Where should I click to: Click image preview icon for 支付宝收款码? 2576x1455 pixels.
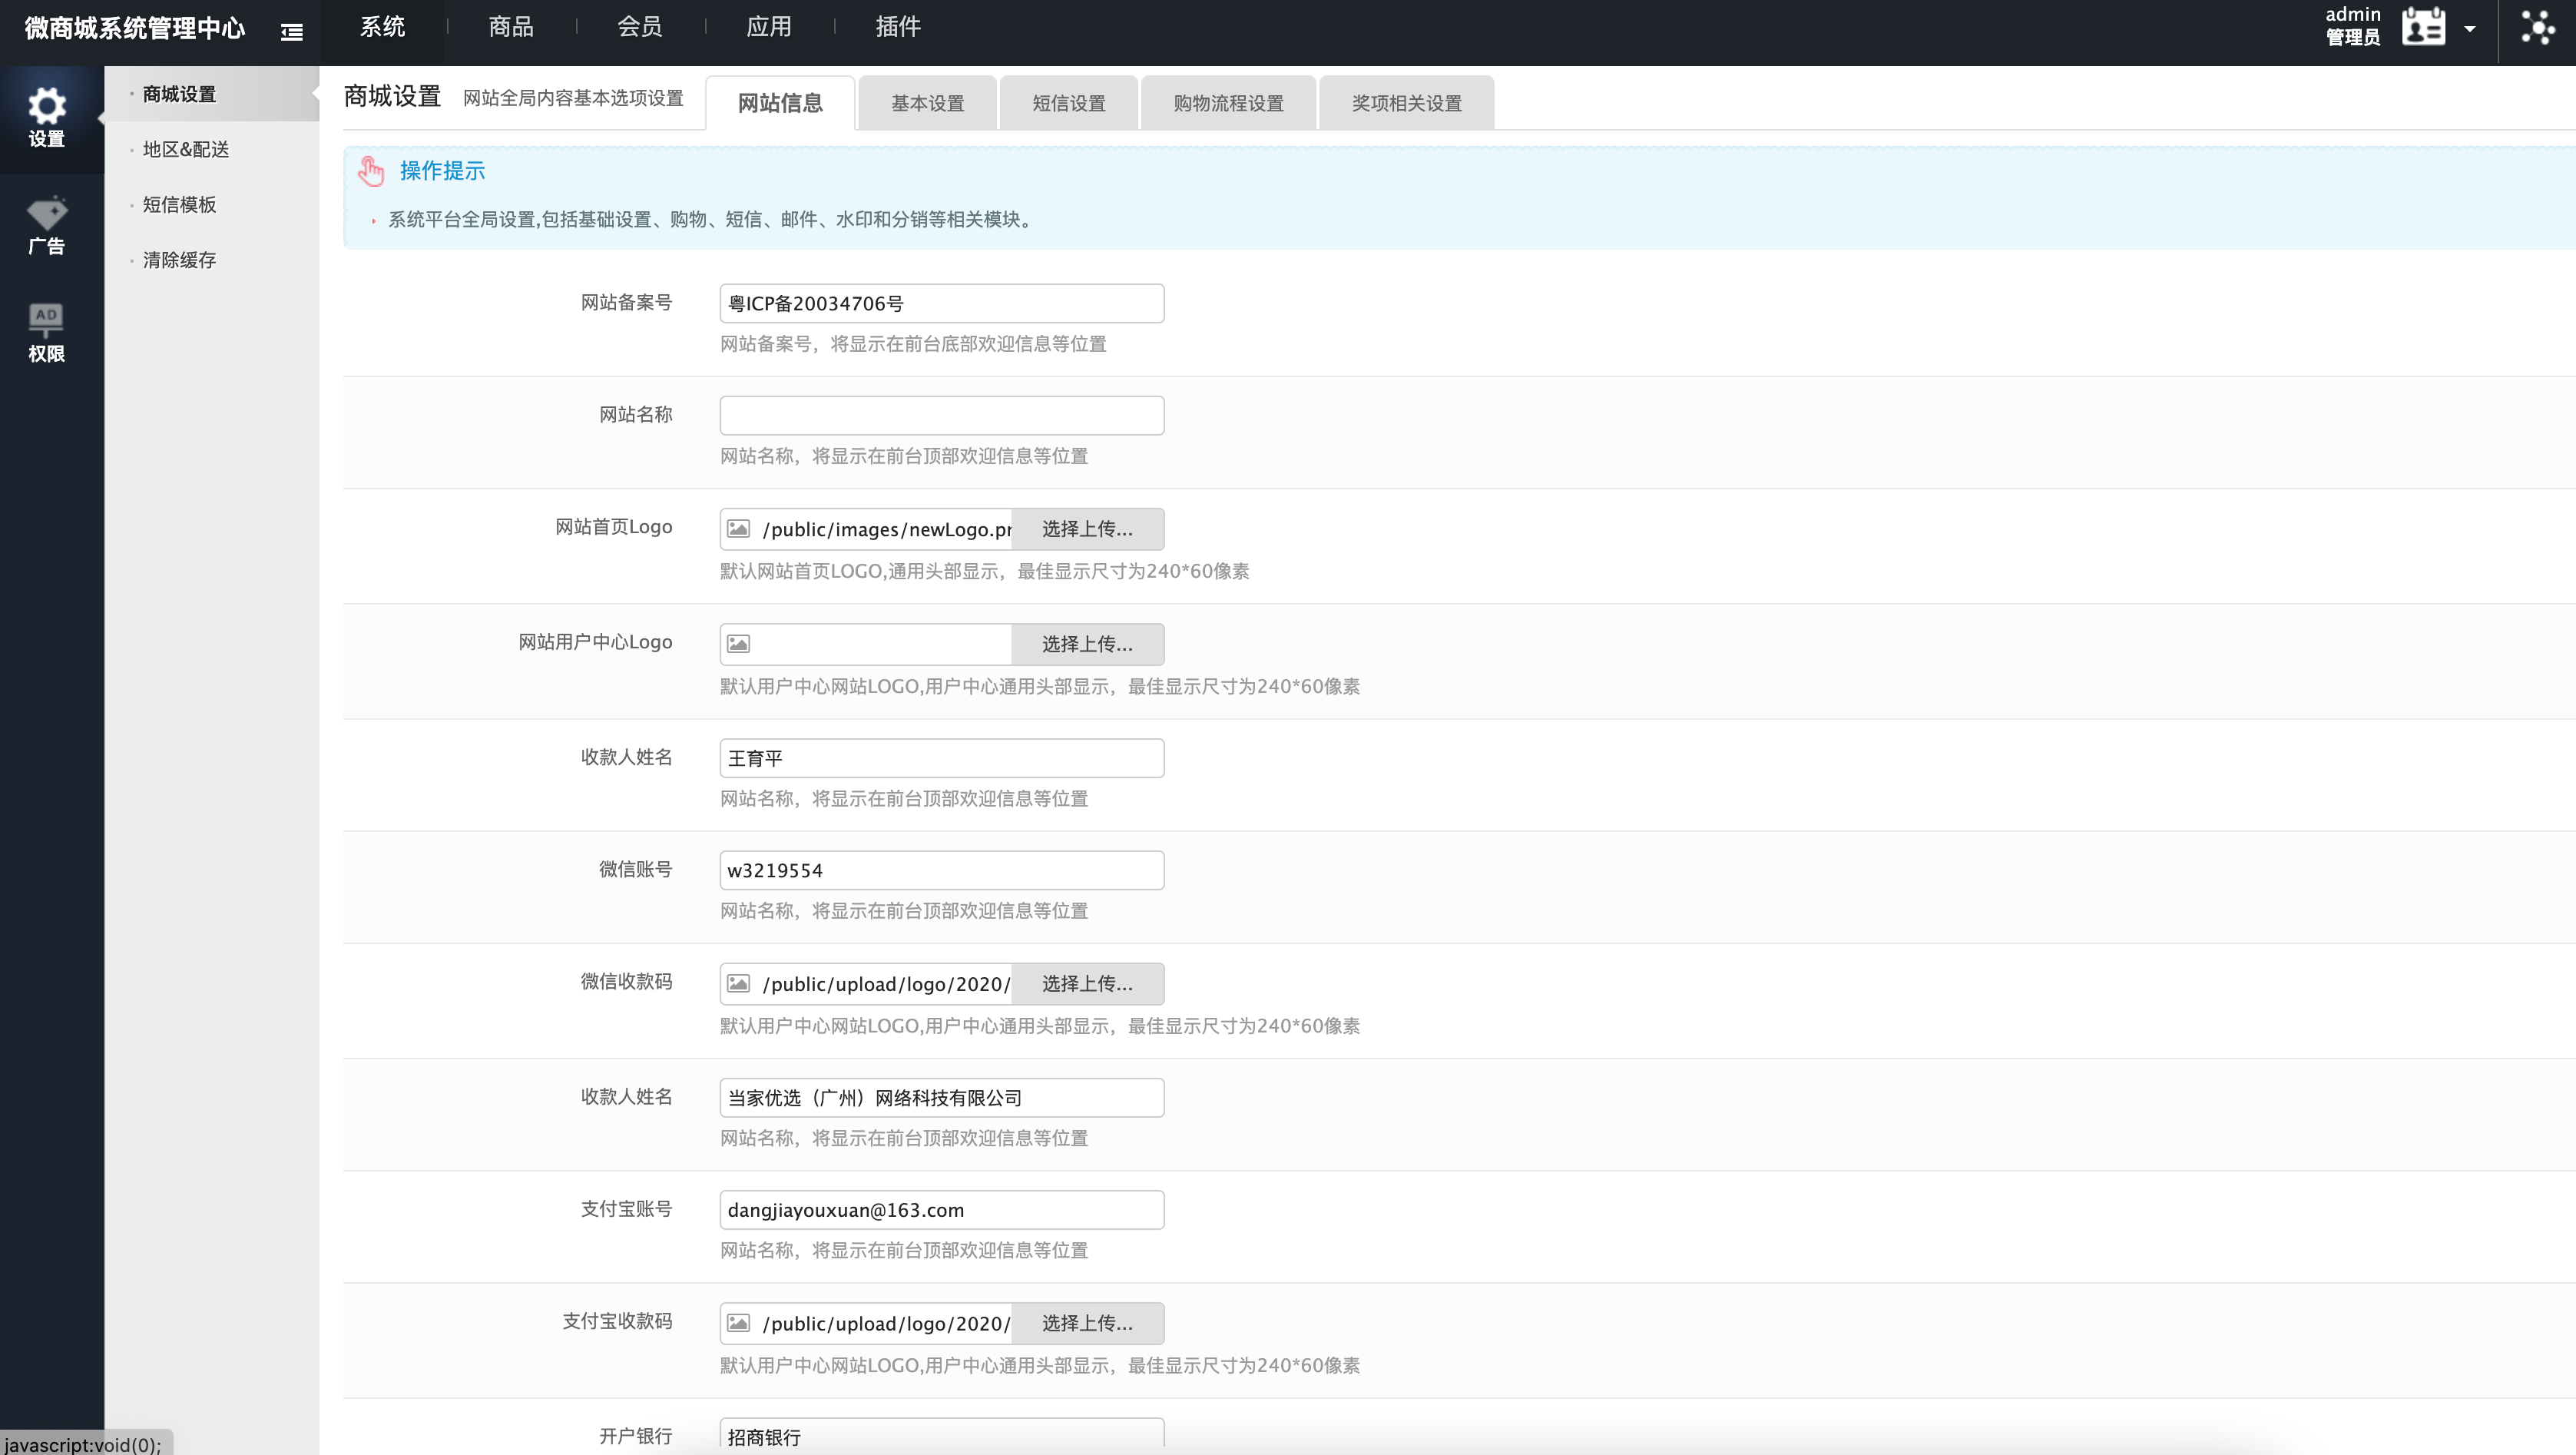(x=738, y=1323)
